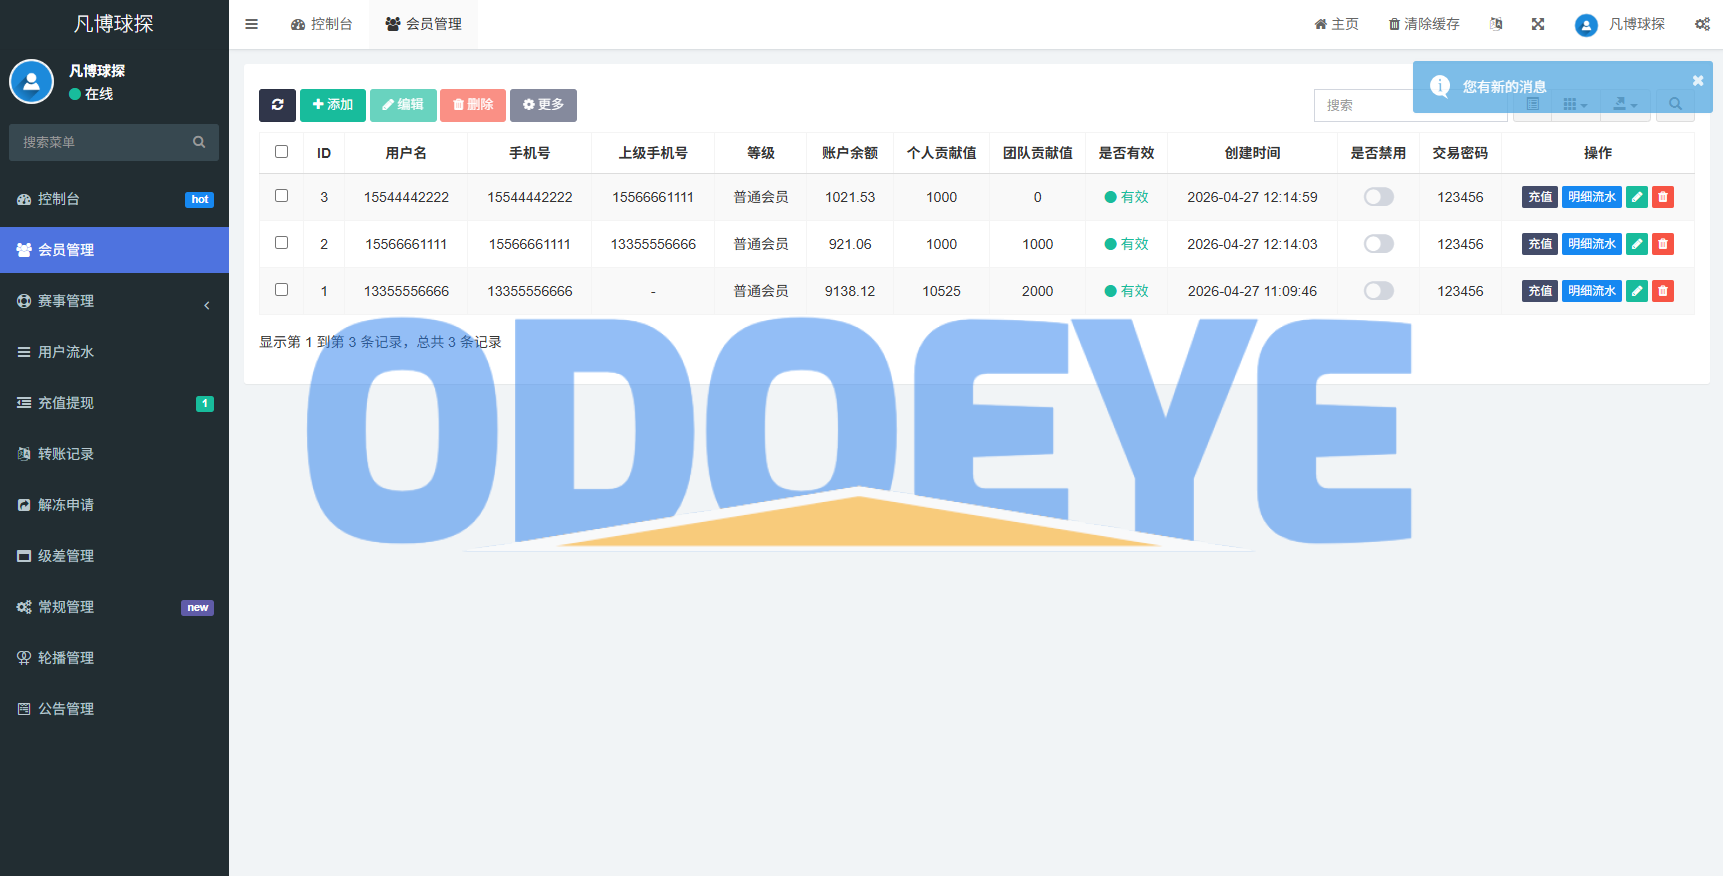Open 转账记录 in the sidebar
Viewport: 1723px width, 876px height.
click(x=114, y=454)
